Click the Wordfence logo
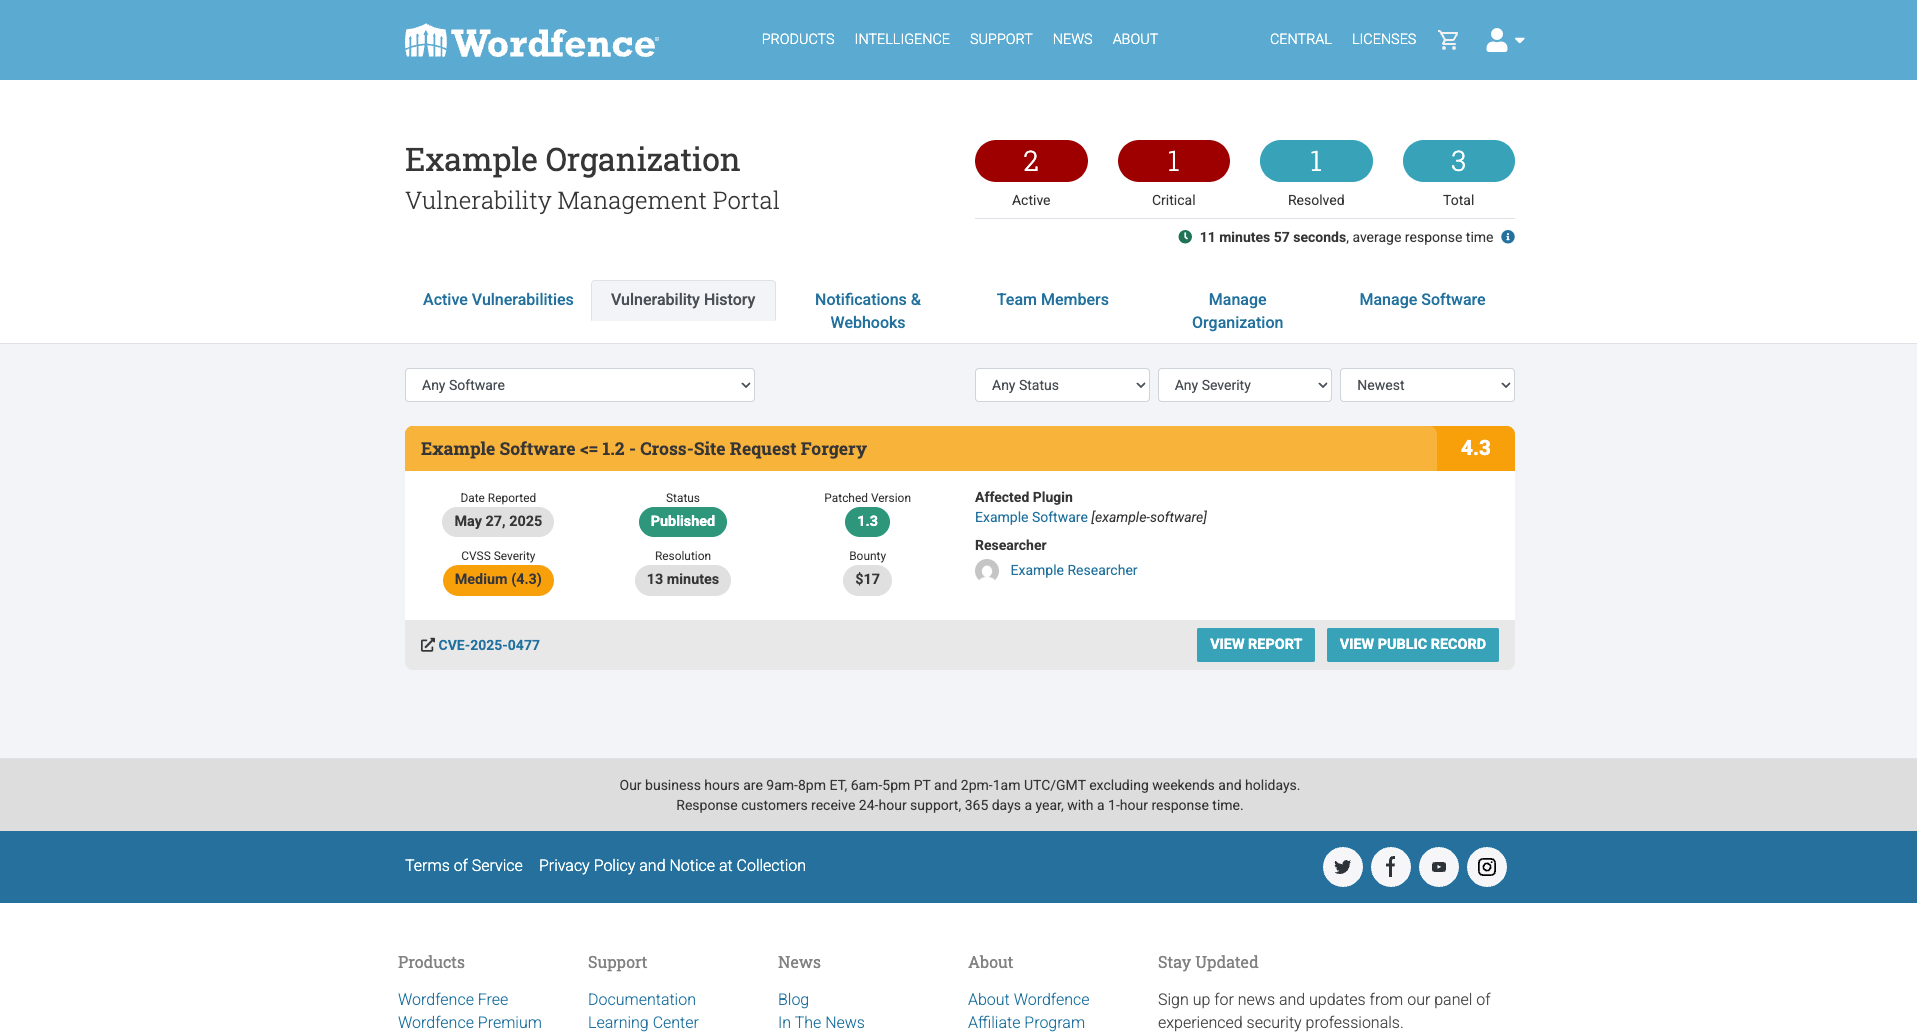 point(531,41)
